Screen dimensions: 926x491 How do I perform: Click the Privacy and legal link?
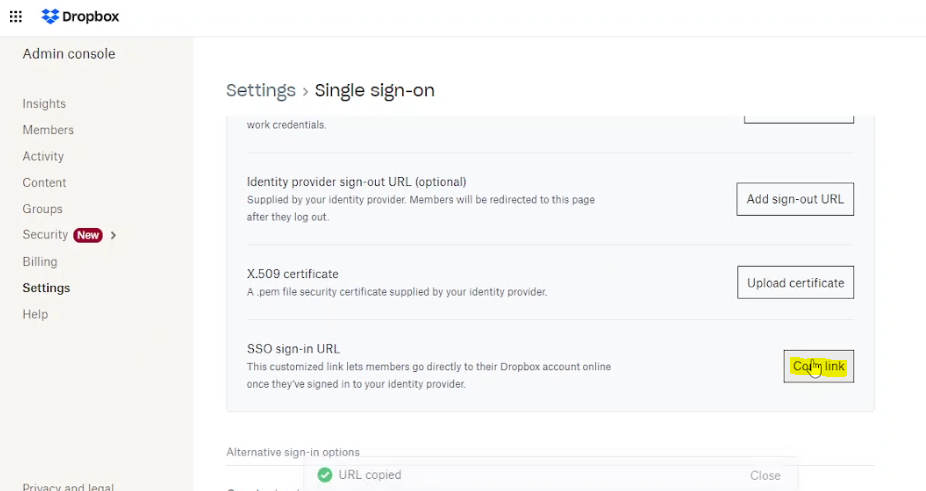pos(68,487)
